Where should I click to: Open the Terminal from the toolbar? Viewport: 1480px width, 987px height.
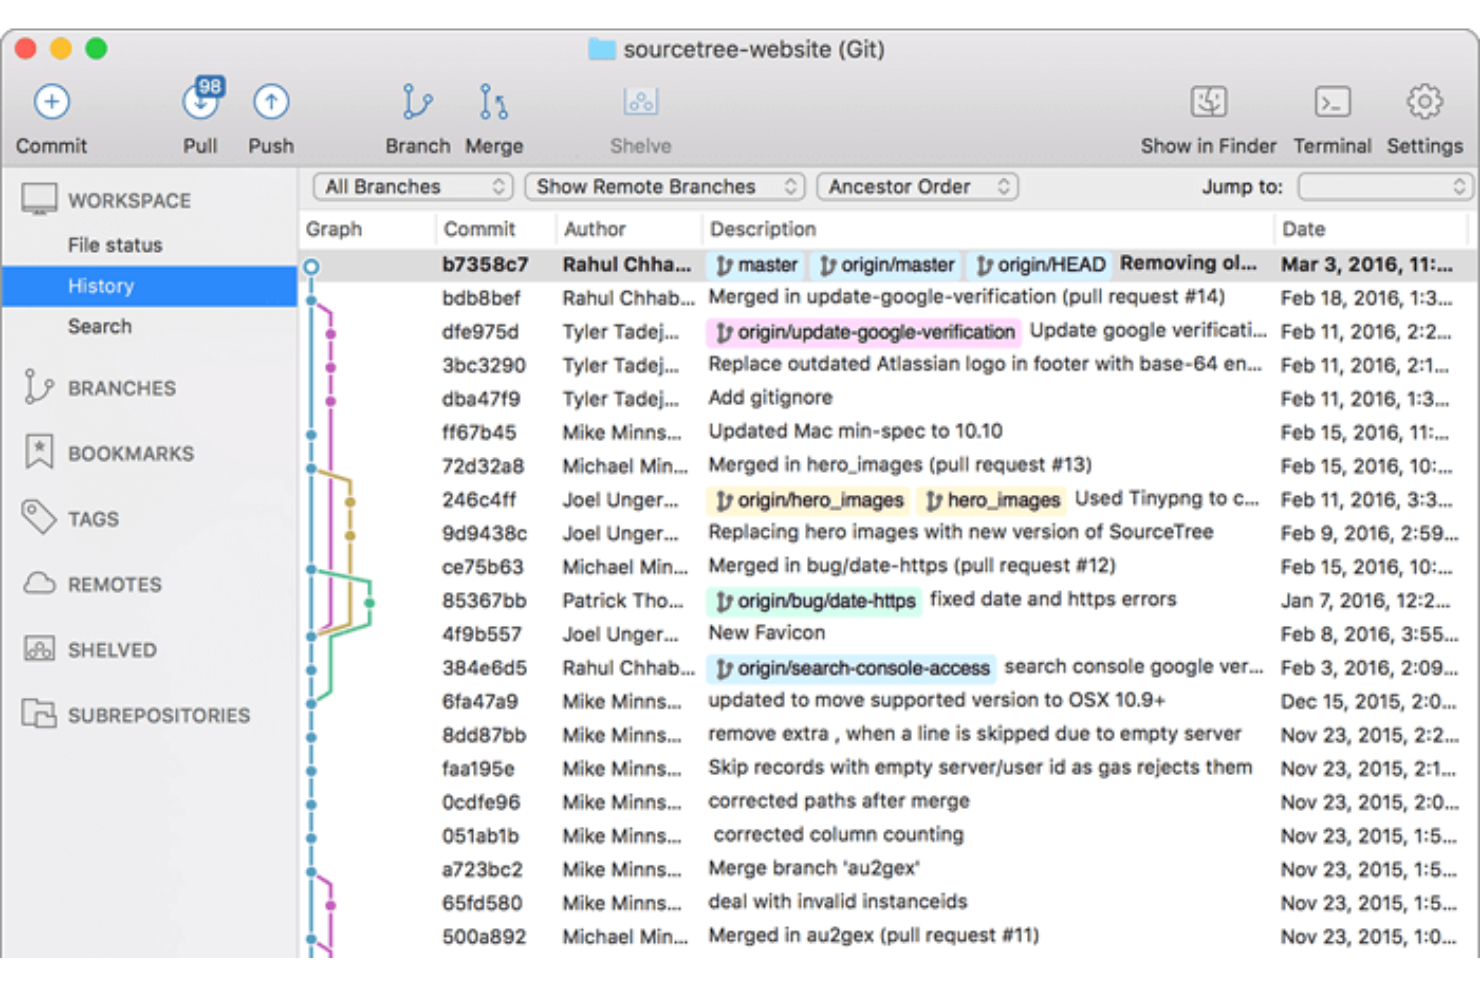click(x=1332, y=102)
